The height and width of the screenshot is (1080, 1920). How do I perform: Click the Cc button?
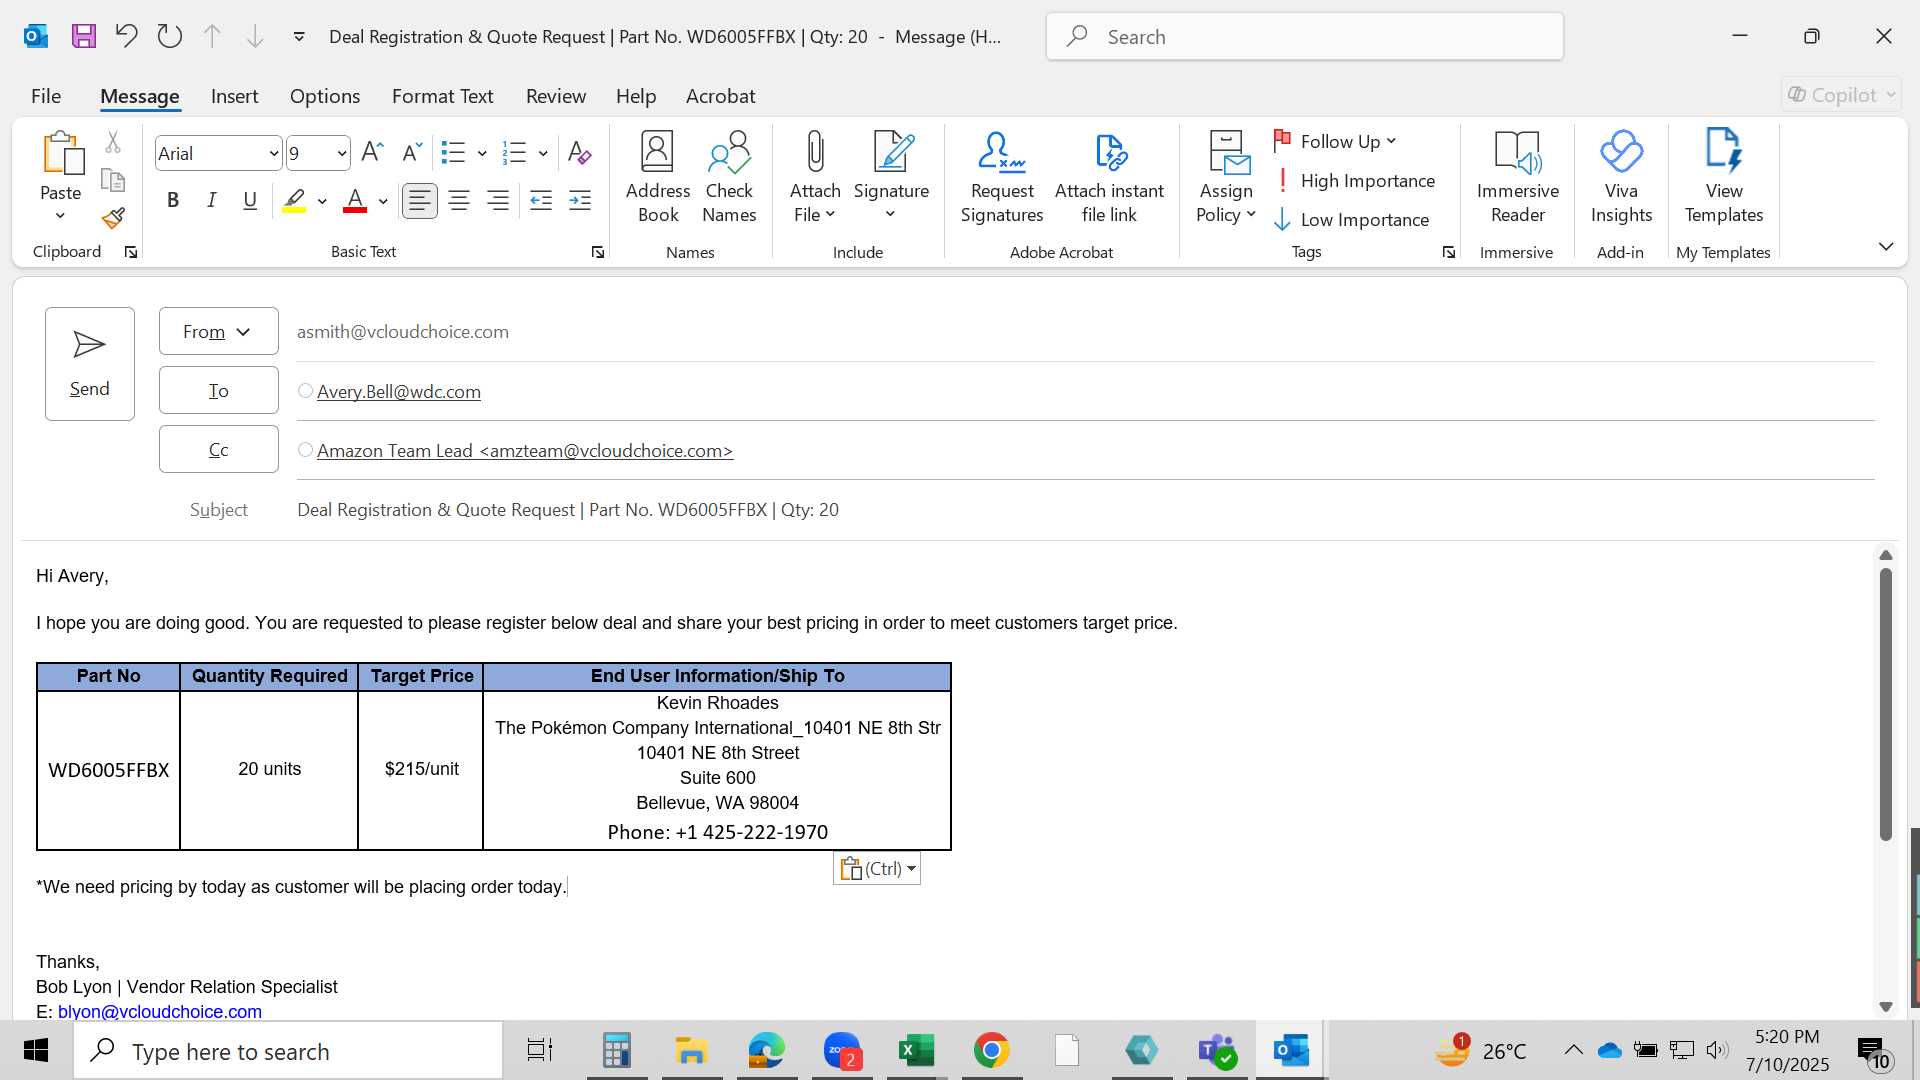click(218, 449)
